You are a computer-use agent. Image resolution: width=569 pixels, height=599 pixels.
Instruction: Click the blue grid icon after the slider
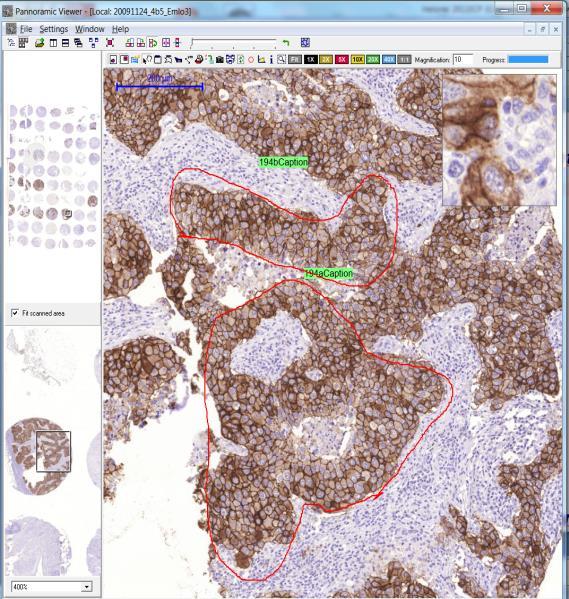tap(305, 42)
